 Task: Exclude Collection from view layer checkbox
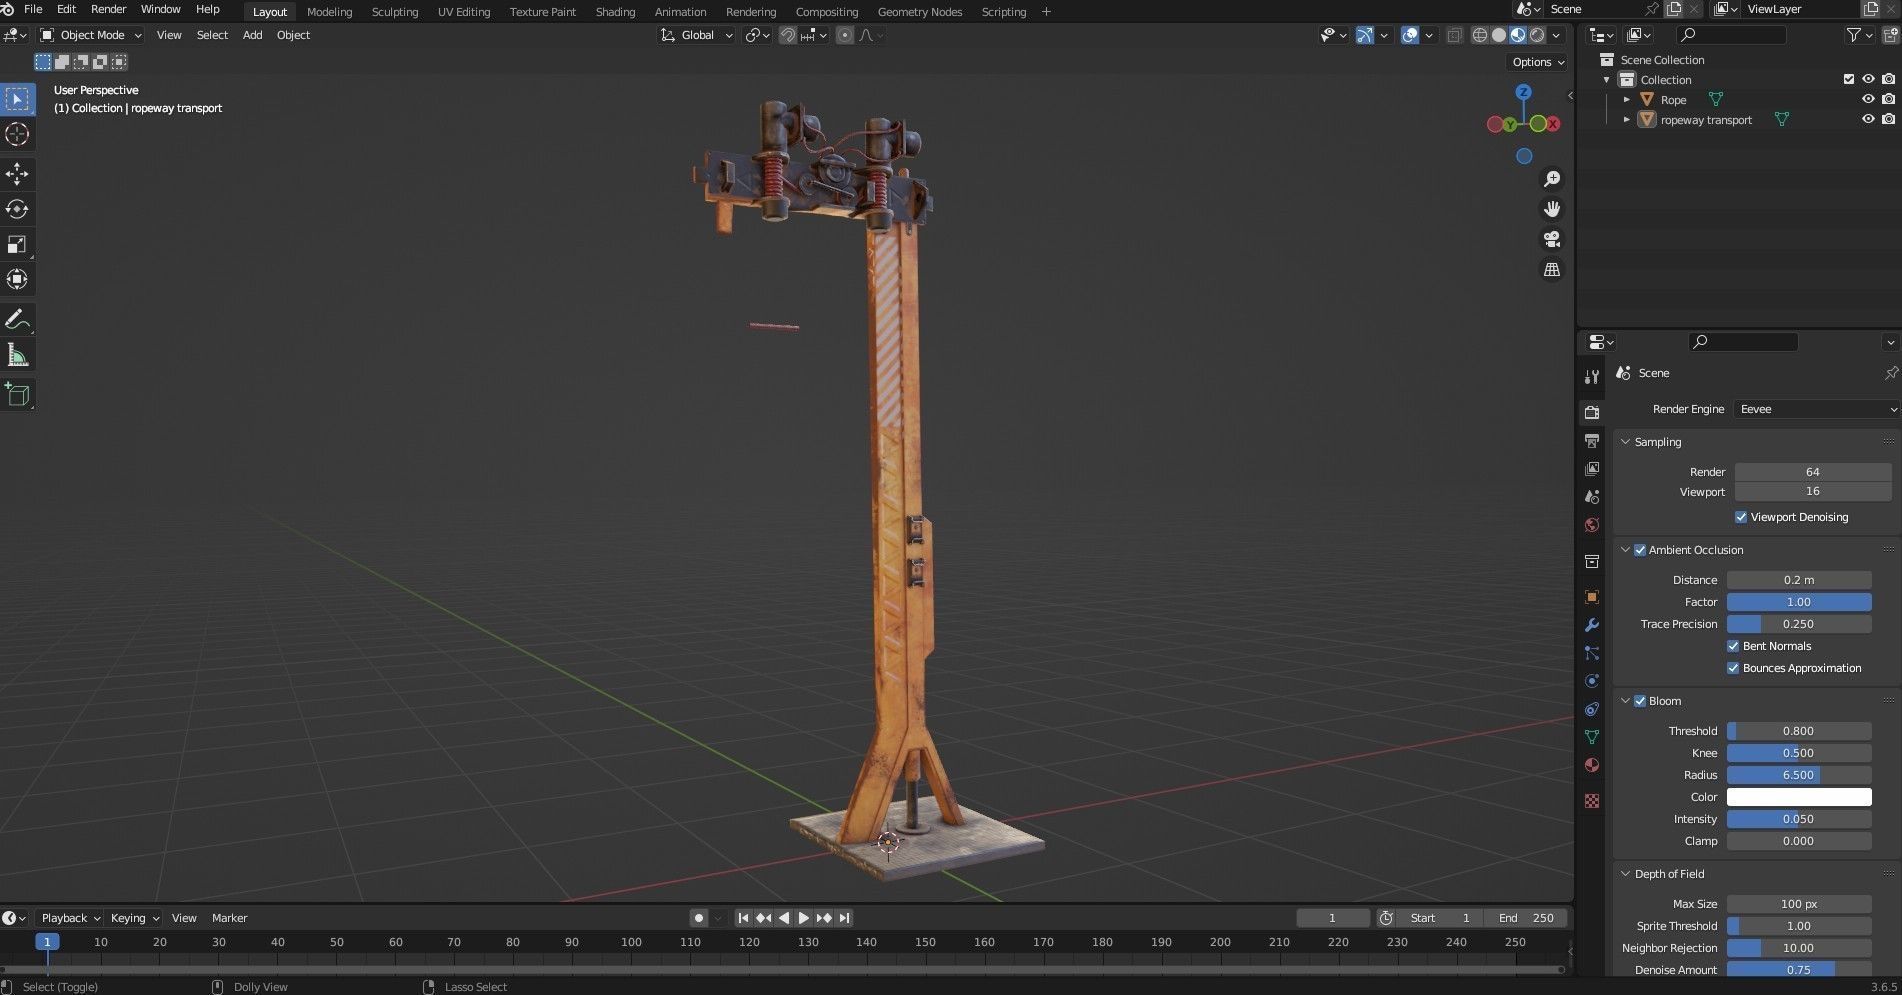(1848, 79)
